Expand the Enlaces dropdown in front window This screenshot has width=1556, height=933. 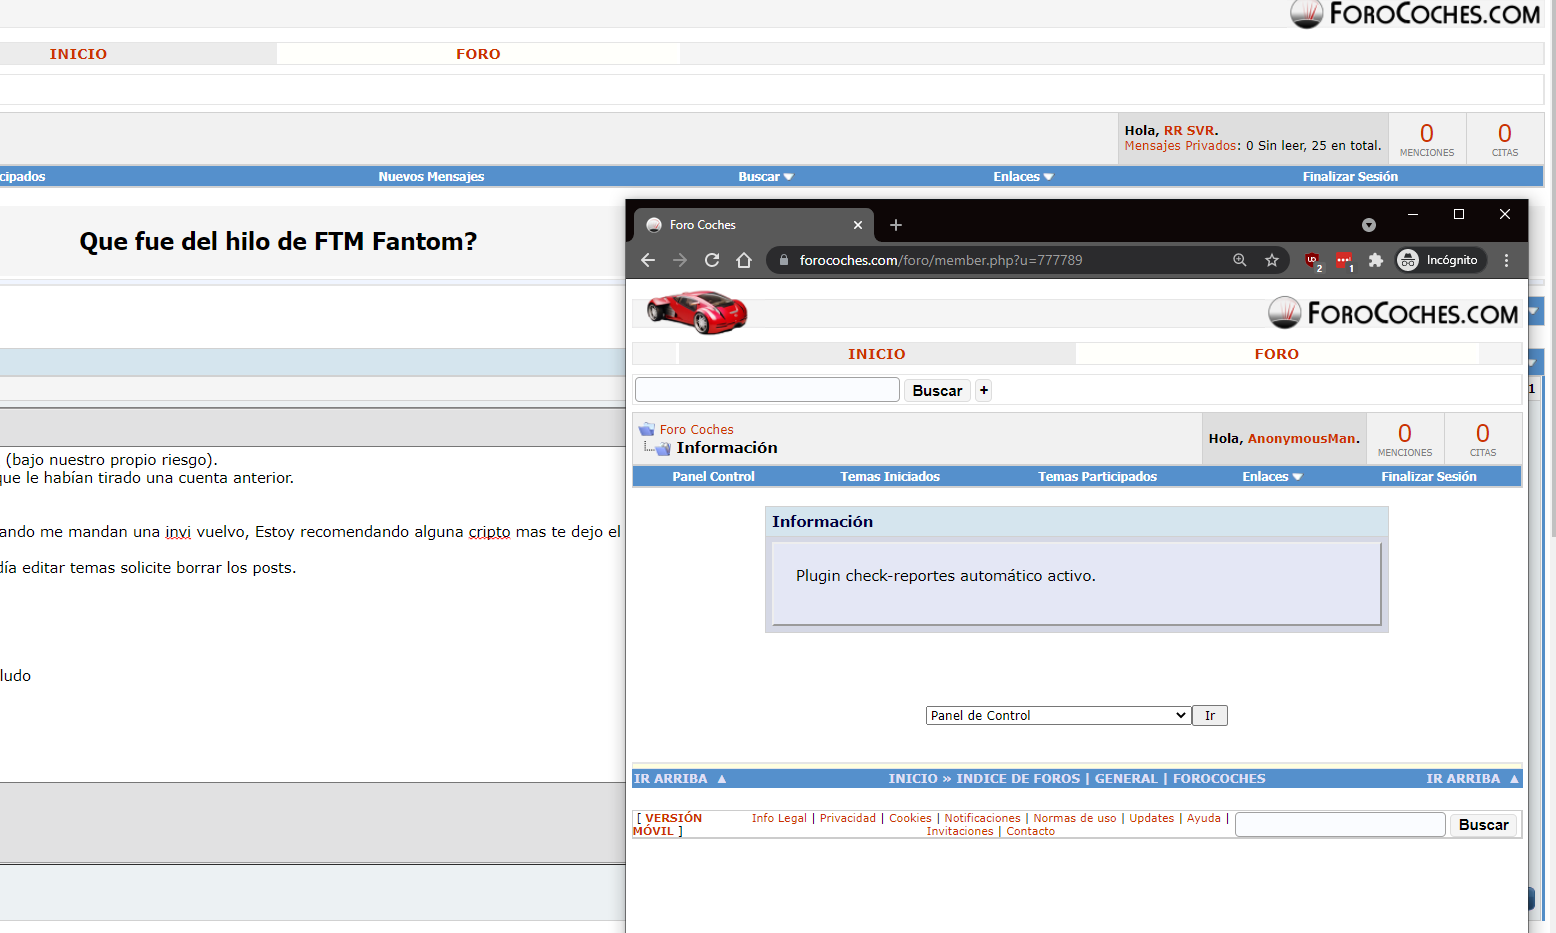pyautogui.click(x=1272, y=477)
